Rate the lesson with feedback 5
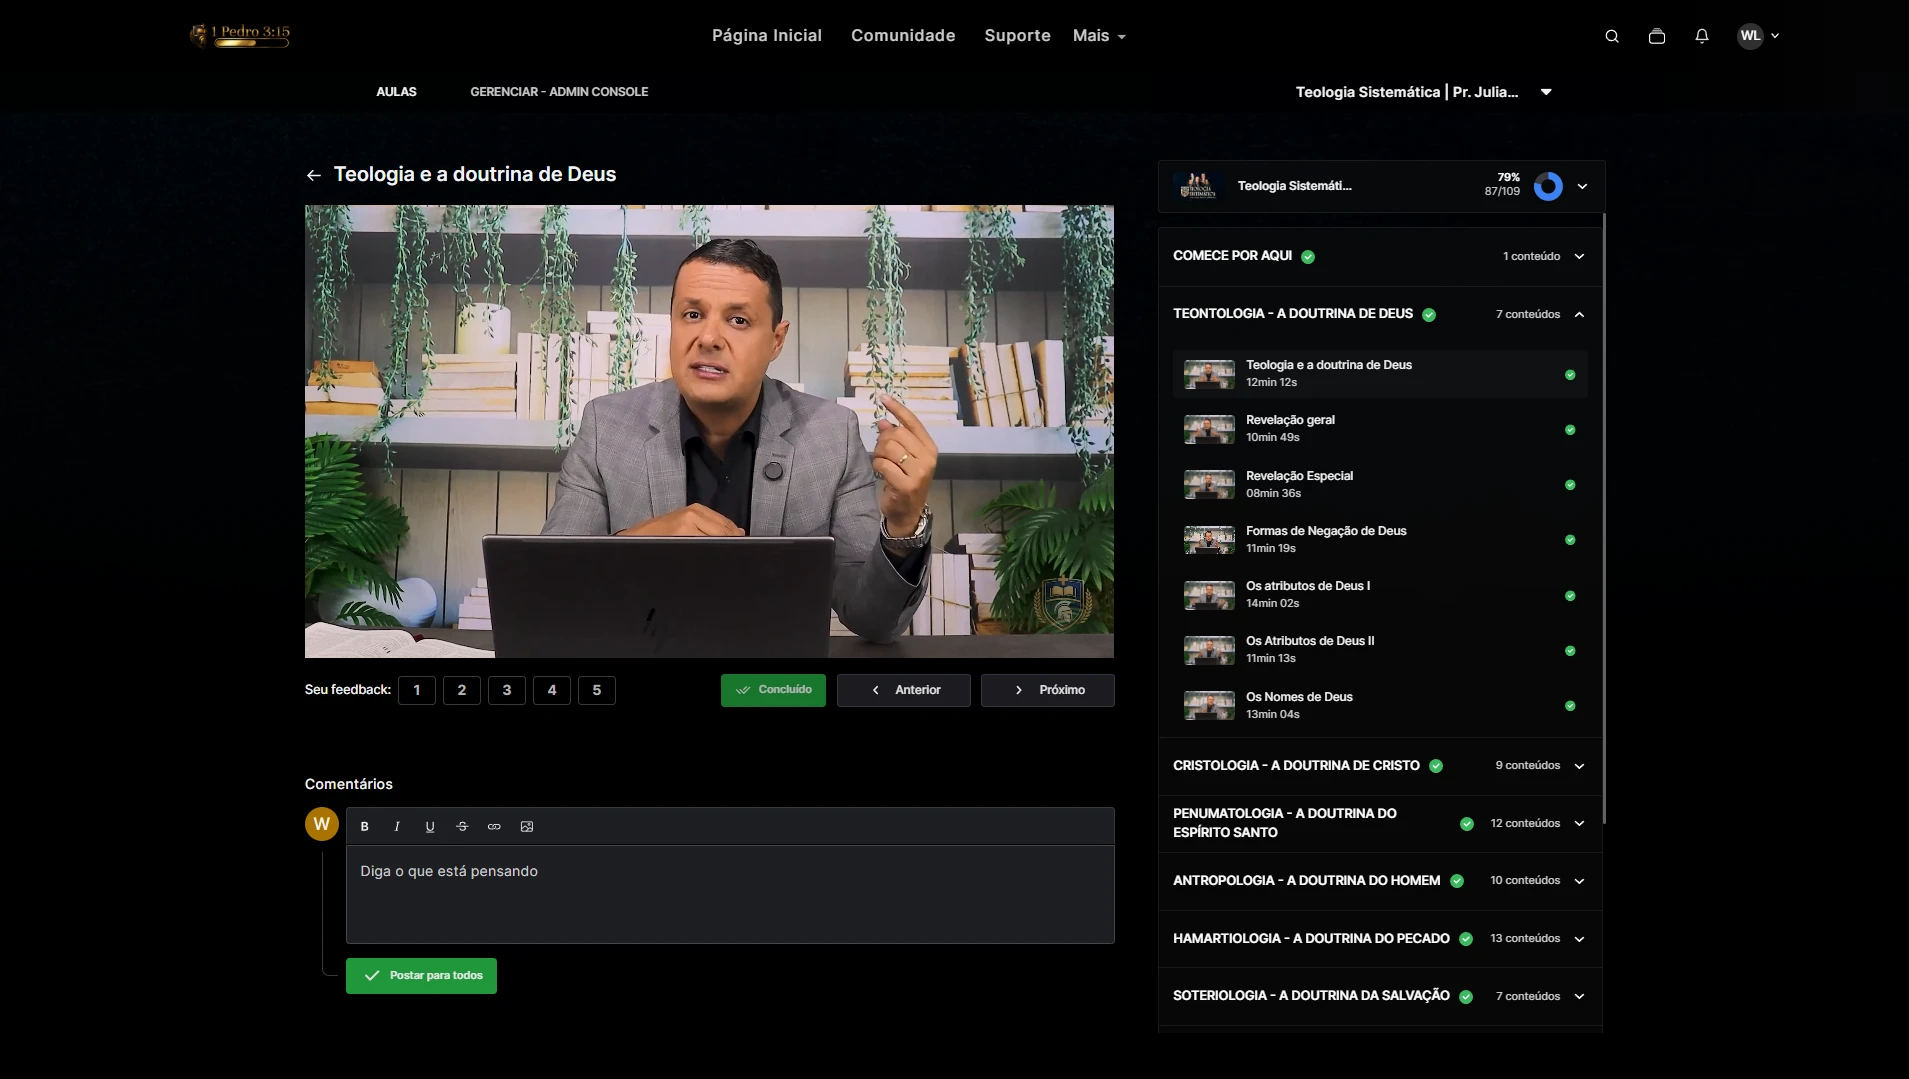Image resolution: width=1909 pixels, height=1079 pixels. coord(597,690)
